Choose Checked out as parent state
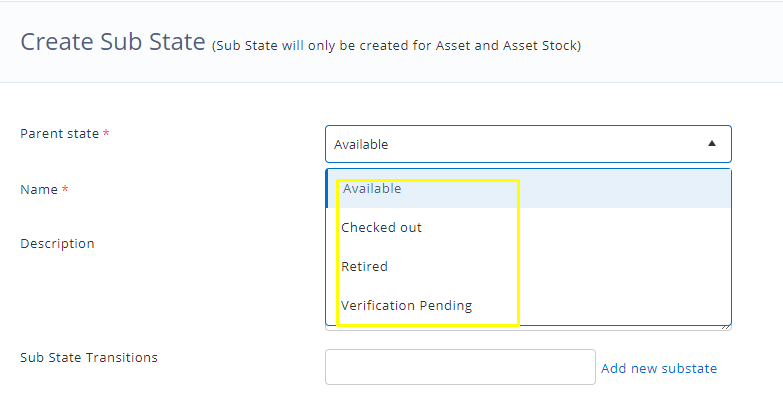Viewport: 783px width, 400px height. pyautogui.click(x=382, y=228)
